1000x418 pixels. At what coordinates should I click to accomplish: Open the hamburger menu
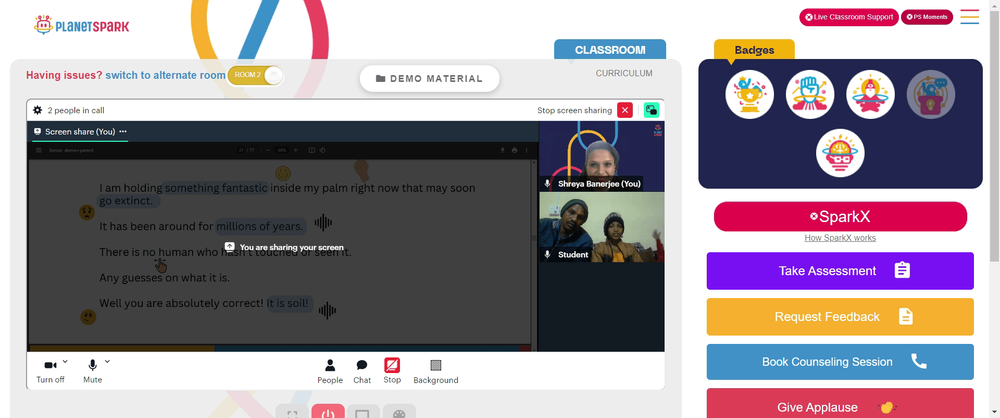(x=969, y=17)
